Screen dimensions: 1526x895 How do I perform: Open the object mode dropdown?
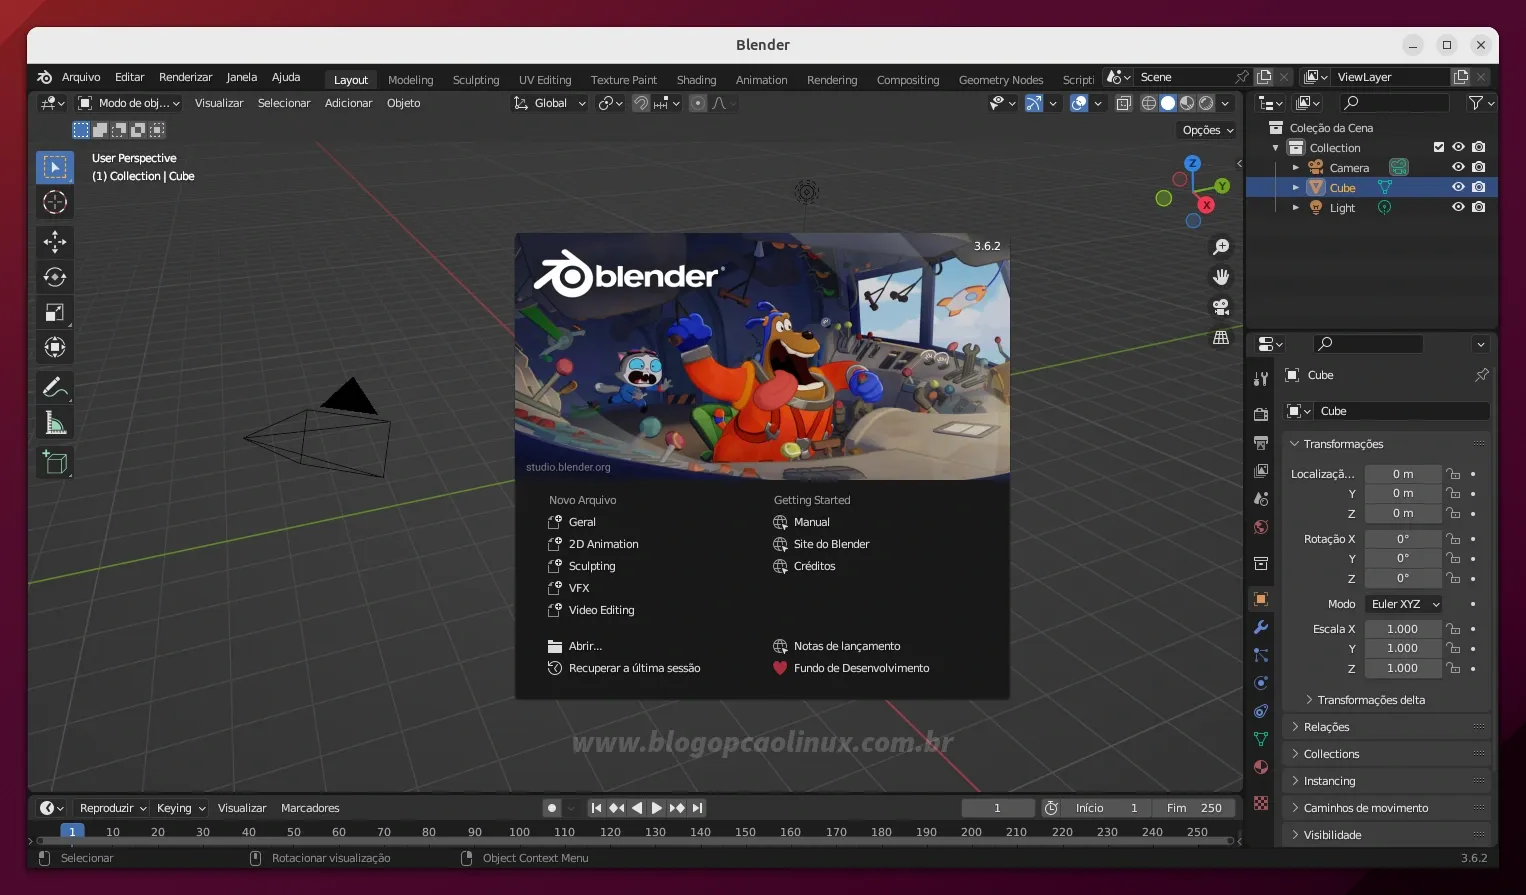(130, 103)
